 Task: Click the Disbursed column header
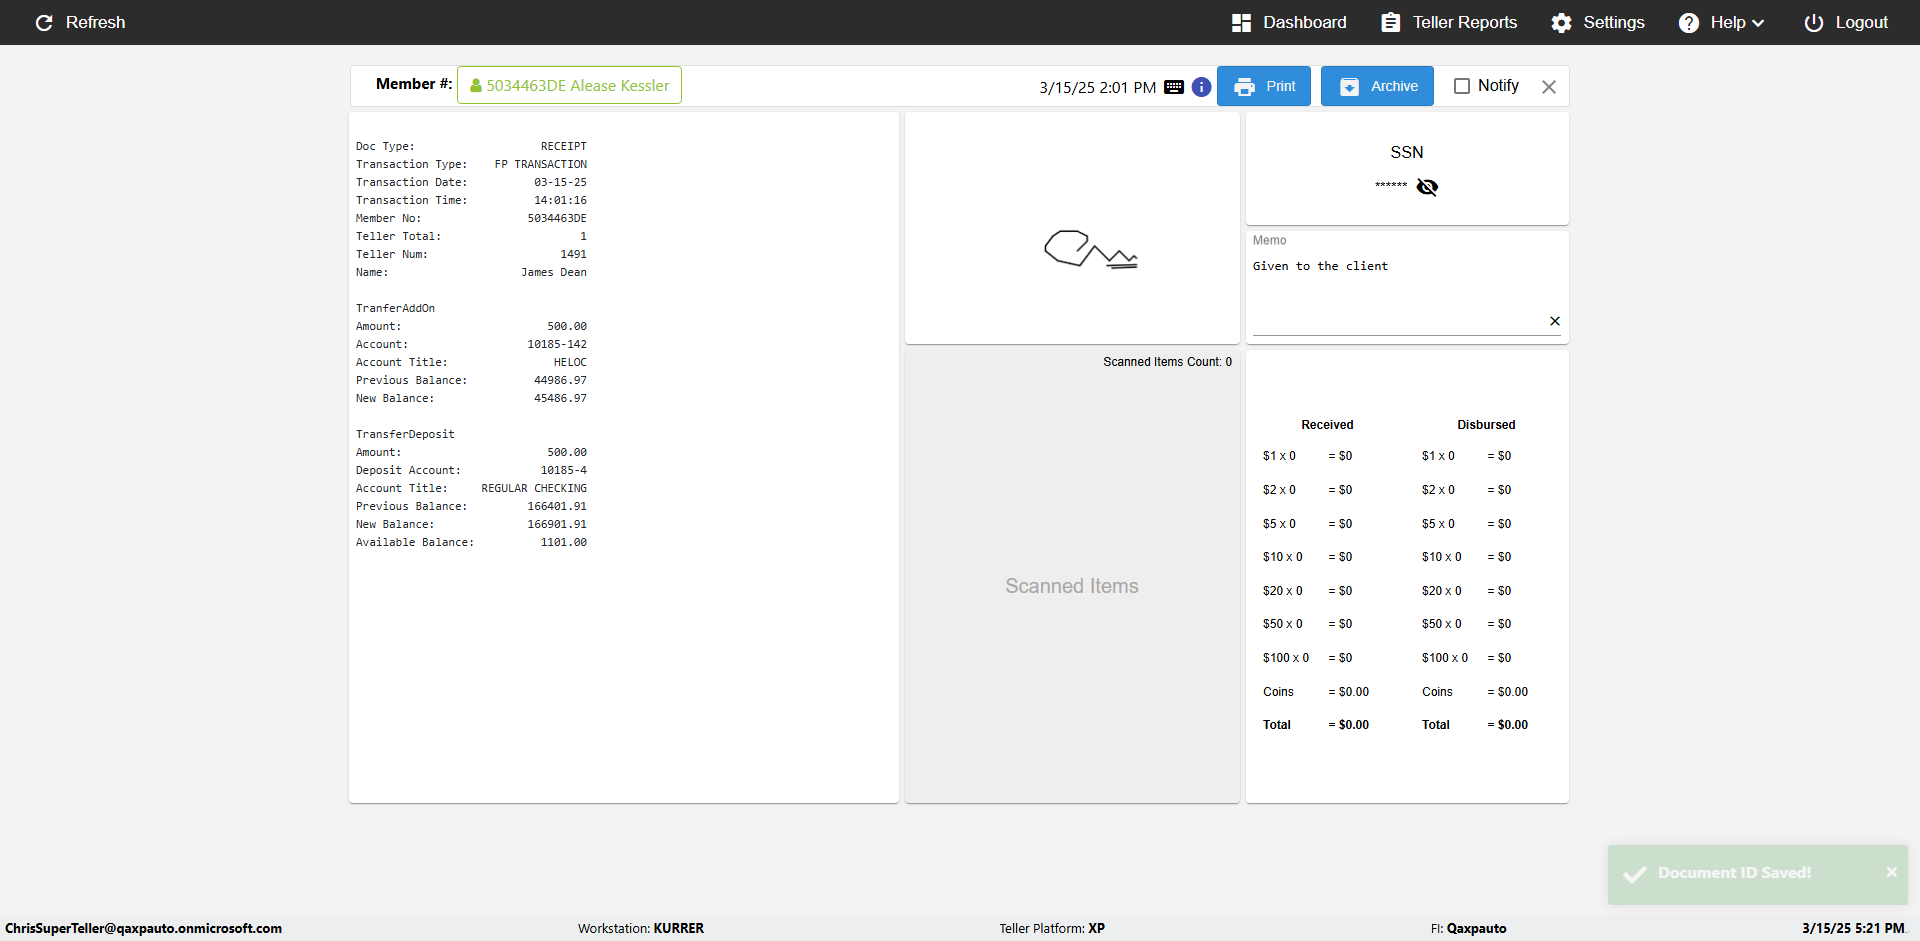1486,425
